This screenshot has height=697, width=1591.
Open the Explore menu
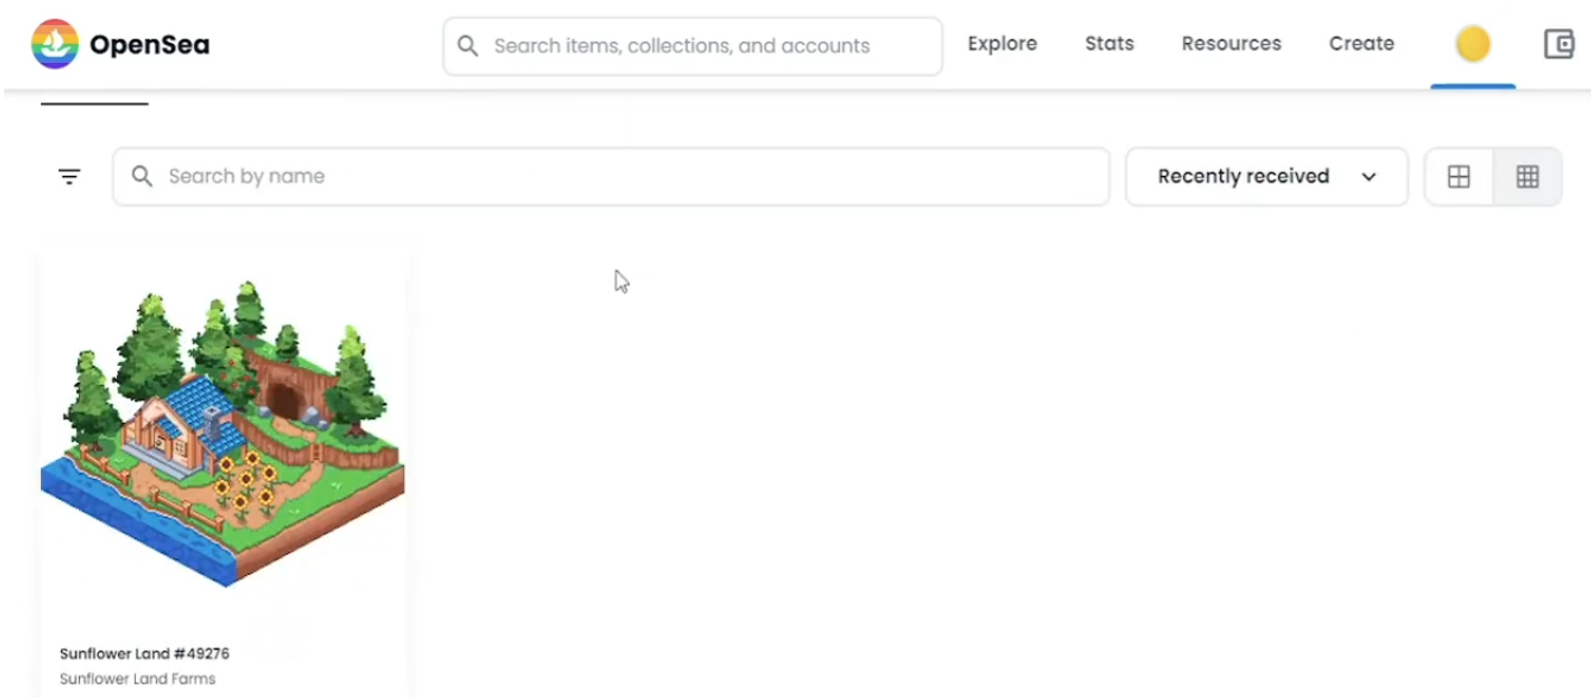pos(1002,44)
